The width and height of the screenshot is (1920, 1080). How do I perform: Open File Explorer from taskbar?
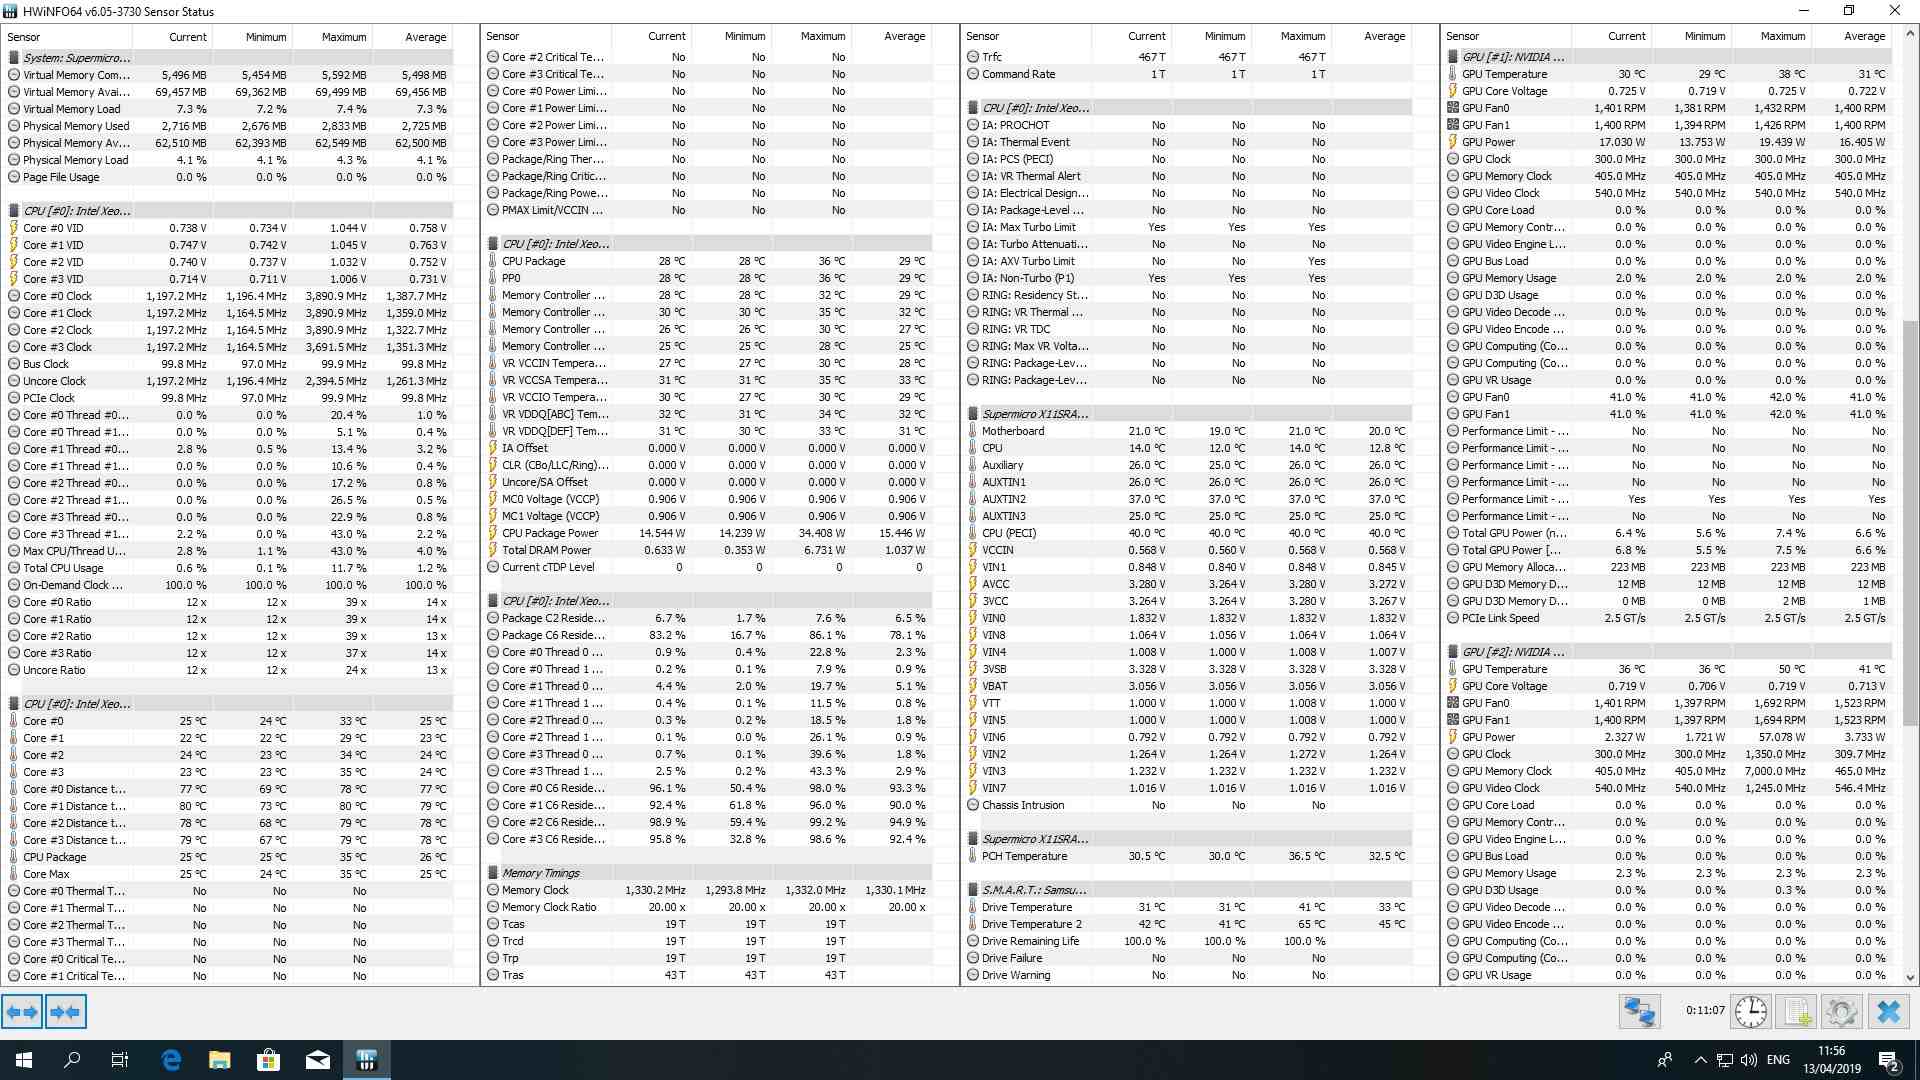click(x=220, y=1060)
